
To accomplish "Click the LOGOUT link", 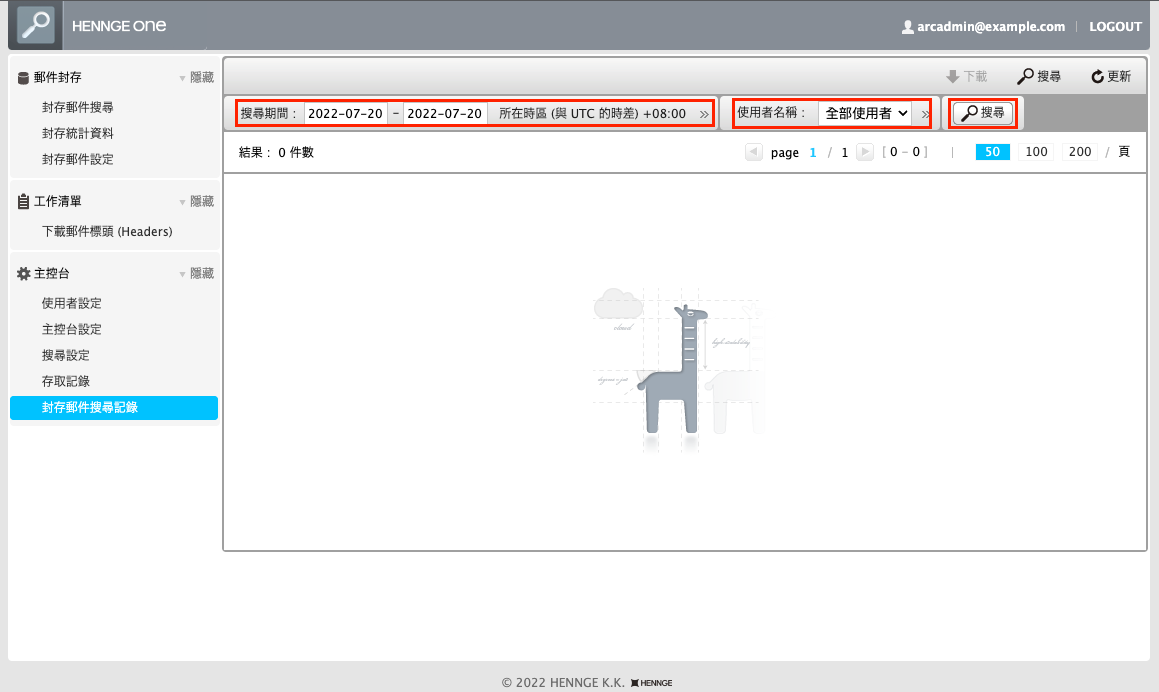I will pos(1115,27).
